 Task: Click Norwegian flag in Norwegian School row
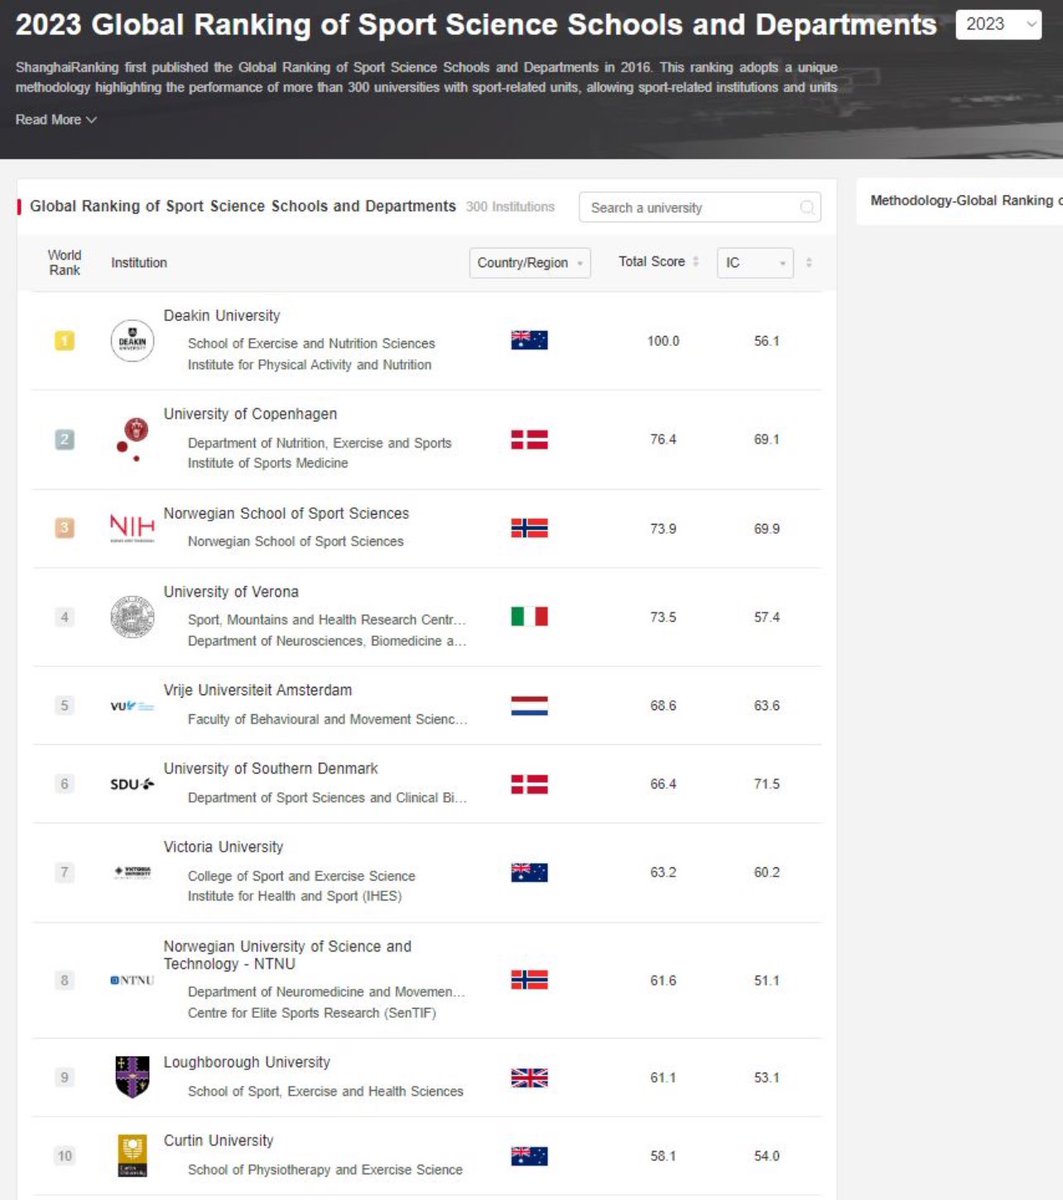[x=530, y=528]
